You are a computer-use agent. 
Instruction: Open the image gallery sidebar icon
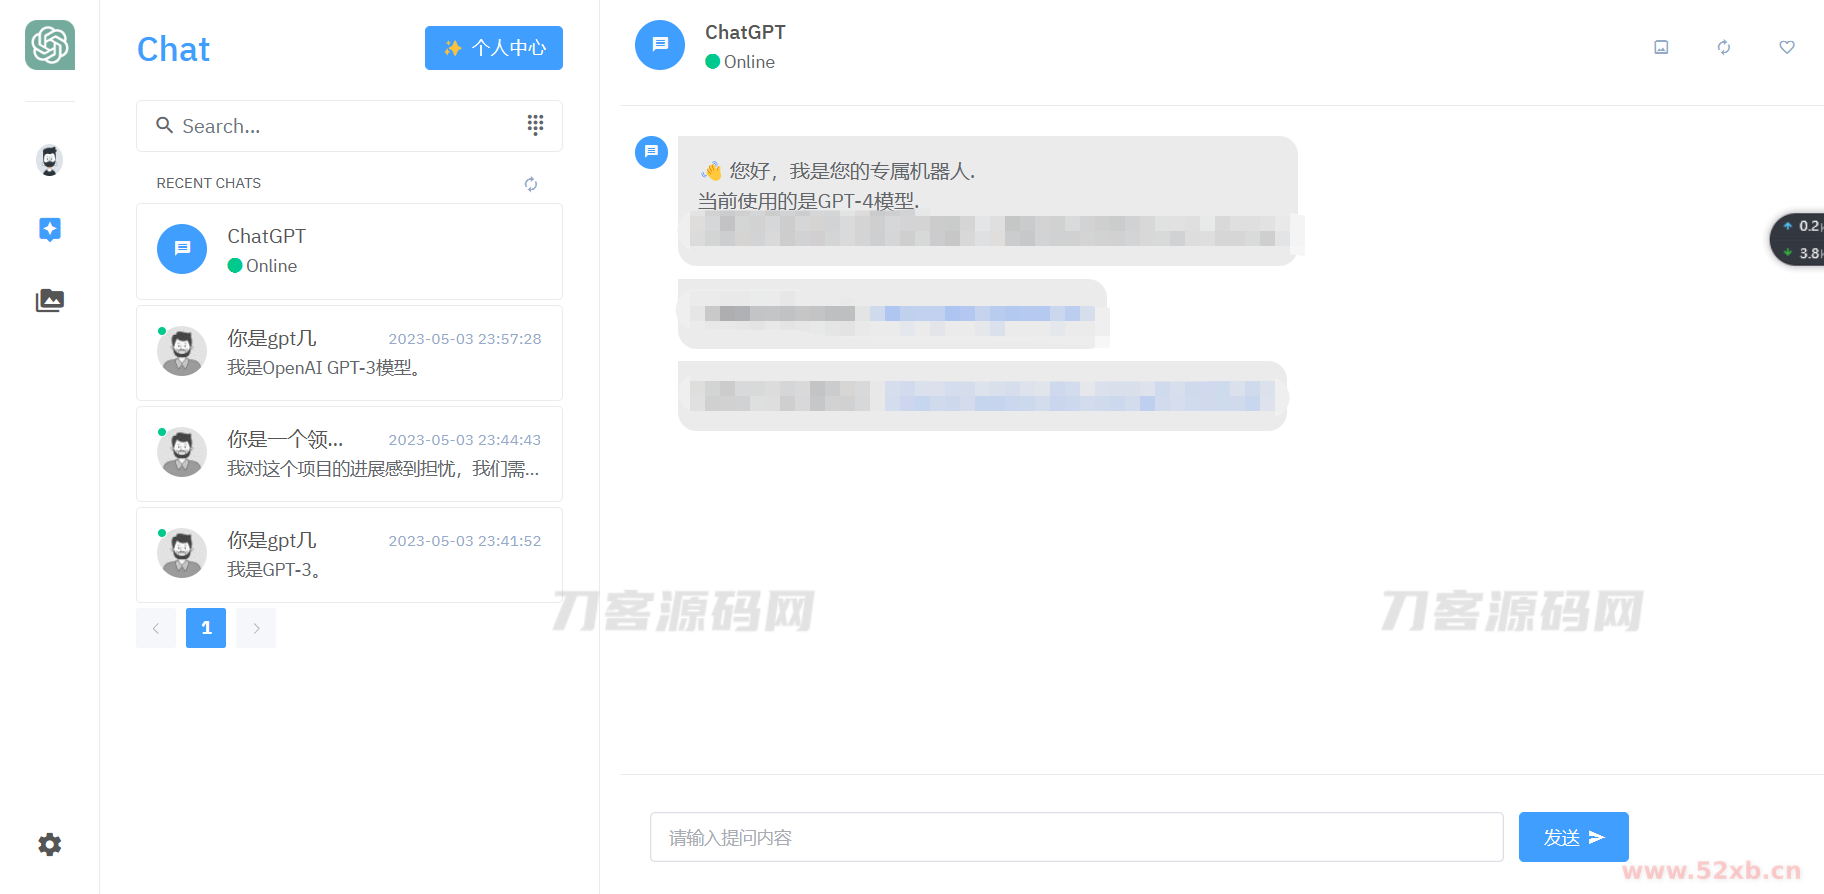coord(50,300)
